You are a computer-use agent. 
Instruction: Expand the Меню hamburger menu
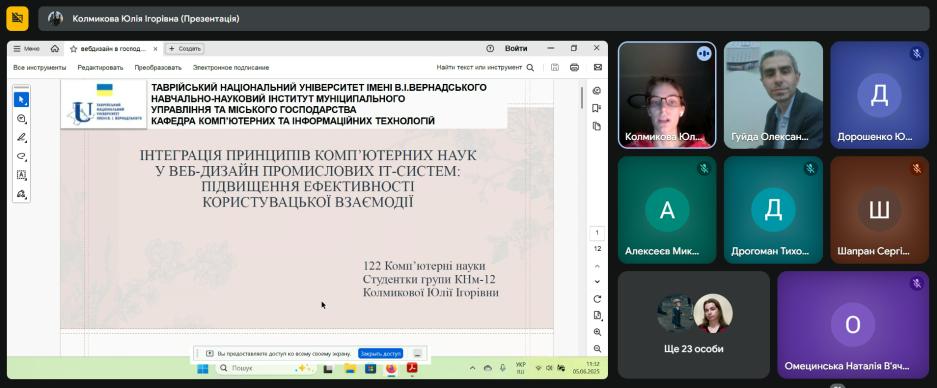pos(26,48)
